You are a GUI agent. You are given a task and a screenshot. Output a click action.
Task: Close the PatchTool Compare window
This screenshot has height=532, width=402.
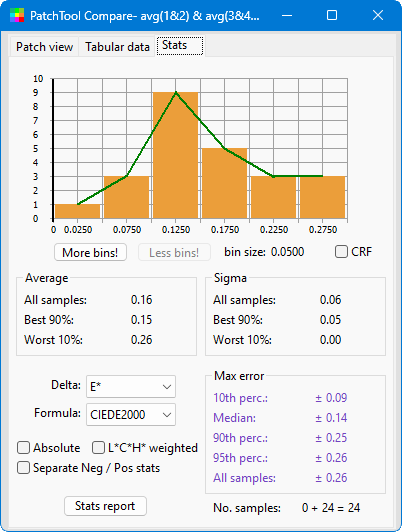(x=378, y=15)
